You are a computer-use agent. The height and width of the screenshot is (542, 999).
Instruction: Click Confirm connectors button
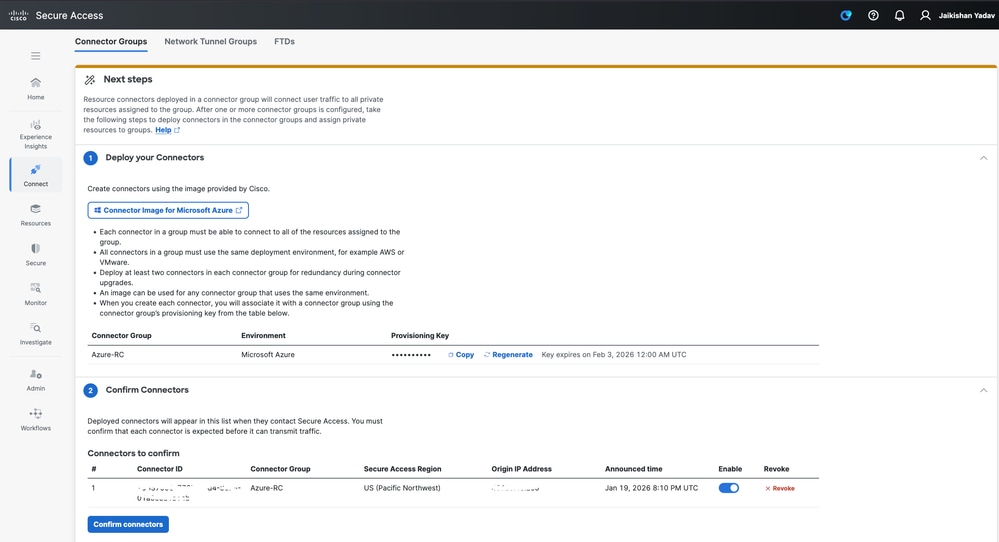(128, 524)
